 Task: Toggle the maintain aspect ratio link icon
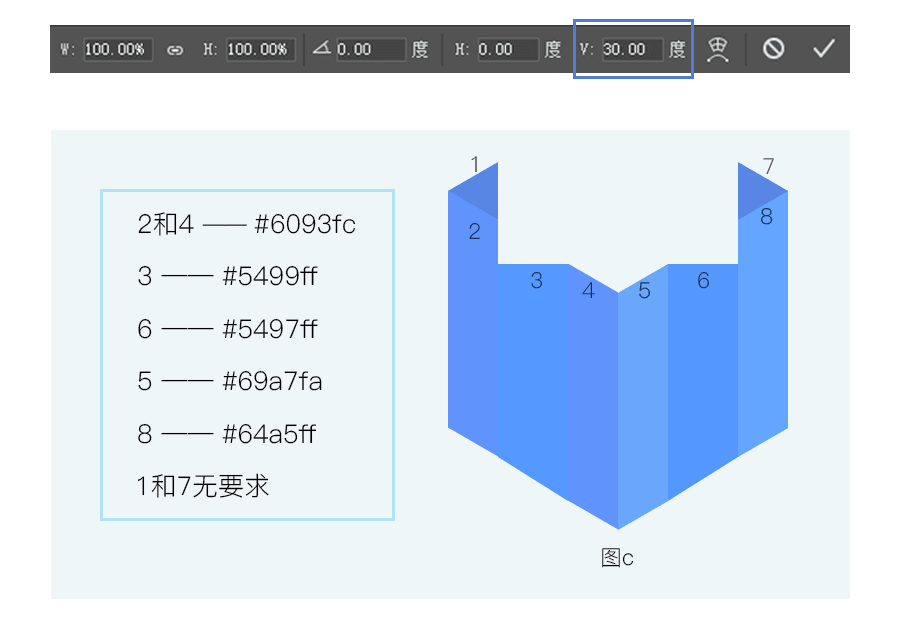pos(175,49)
